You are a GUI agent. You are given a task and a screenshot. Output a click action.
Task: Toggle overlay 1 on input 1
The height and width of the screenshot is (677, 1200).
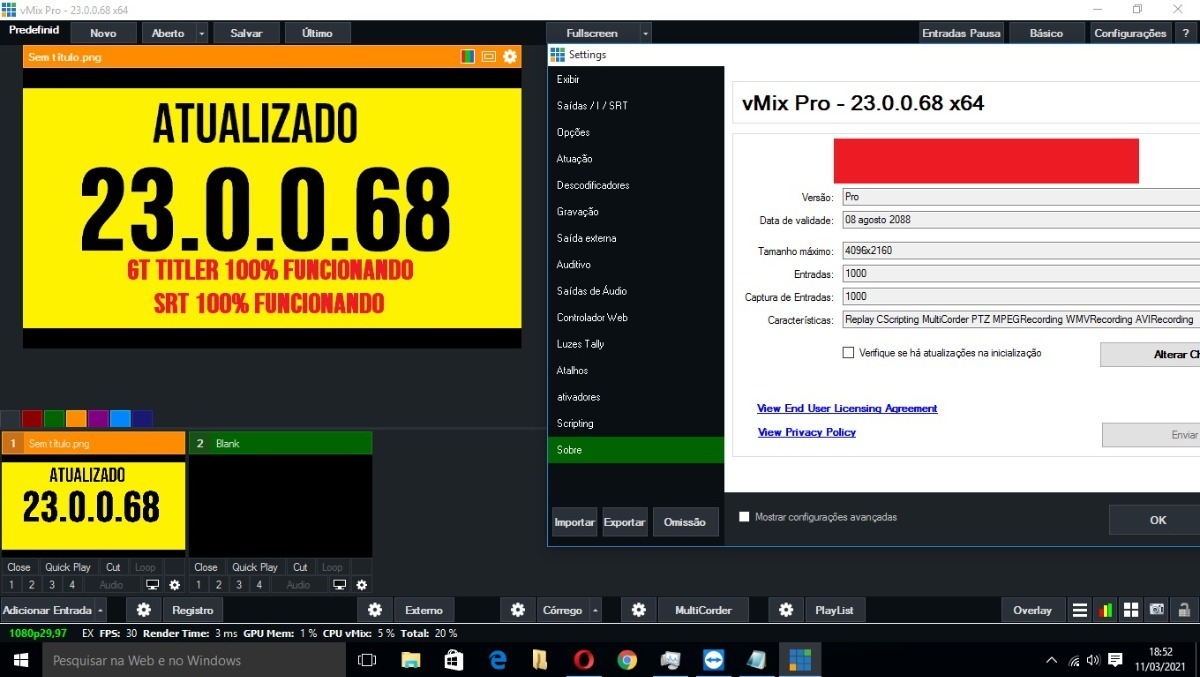[11, 585]
